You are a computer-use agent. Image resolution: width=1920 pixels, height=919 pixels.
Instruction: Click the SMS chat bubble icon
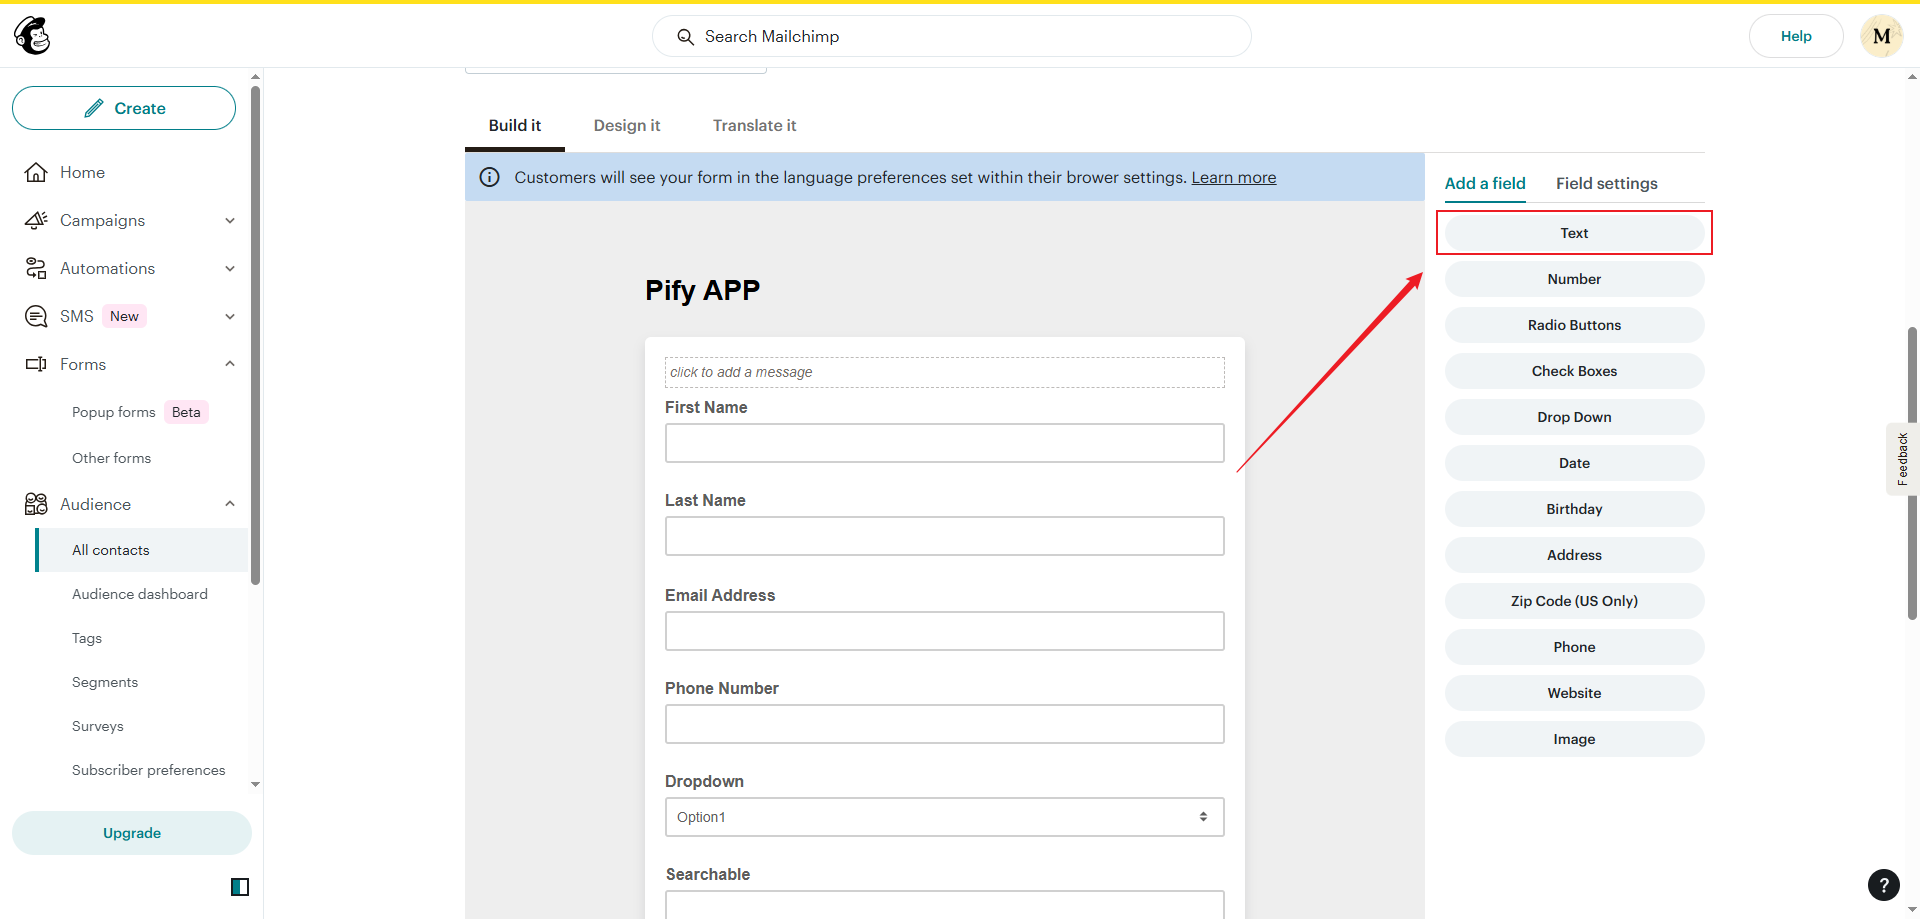36,316
